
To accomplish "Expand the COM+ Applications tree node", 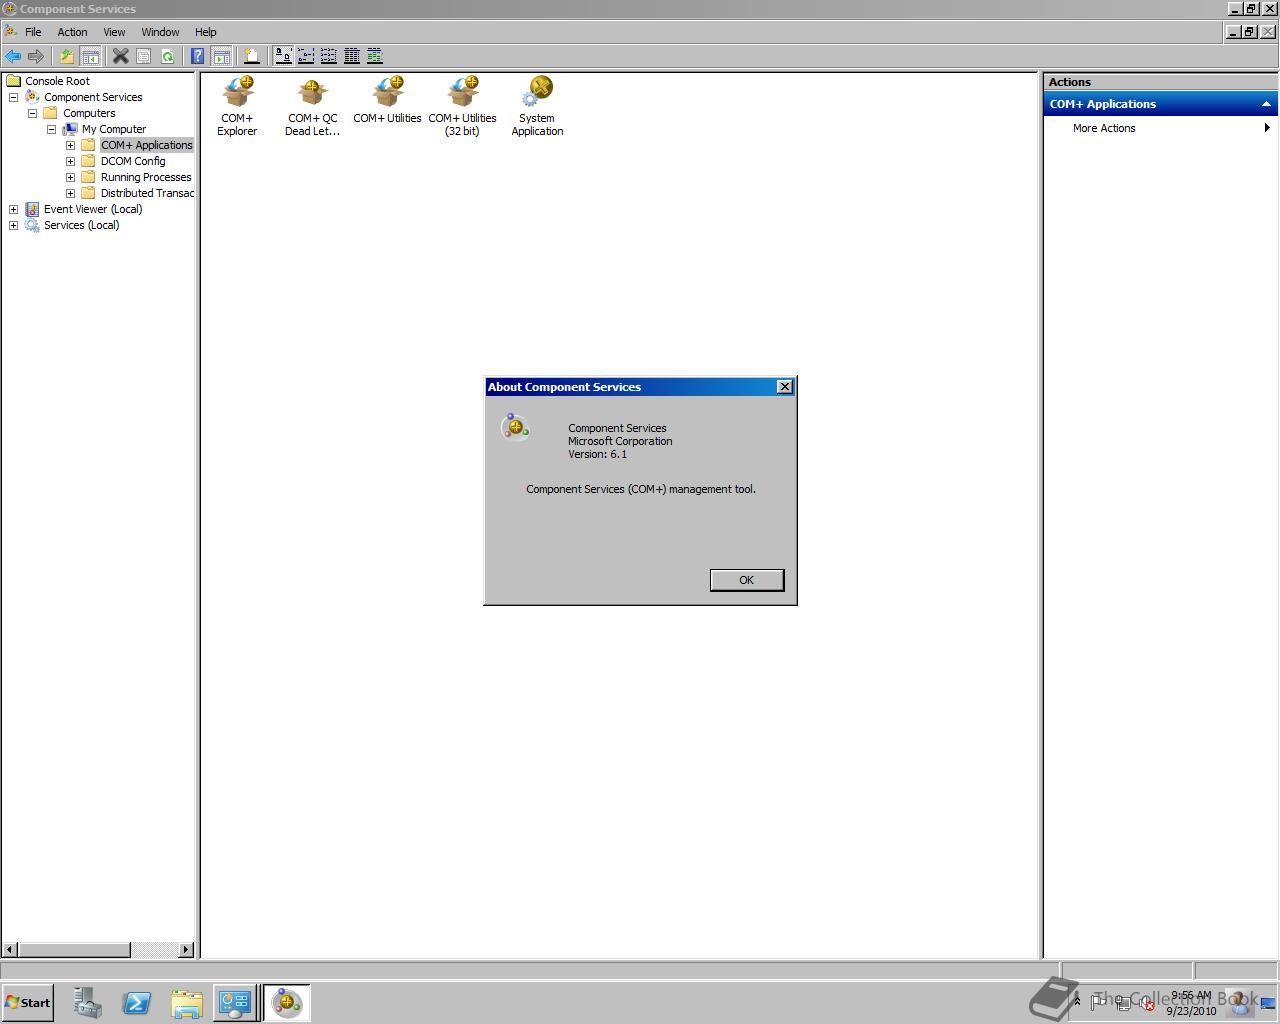I will (70, 145).
